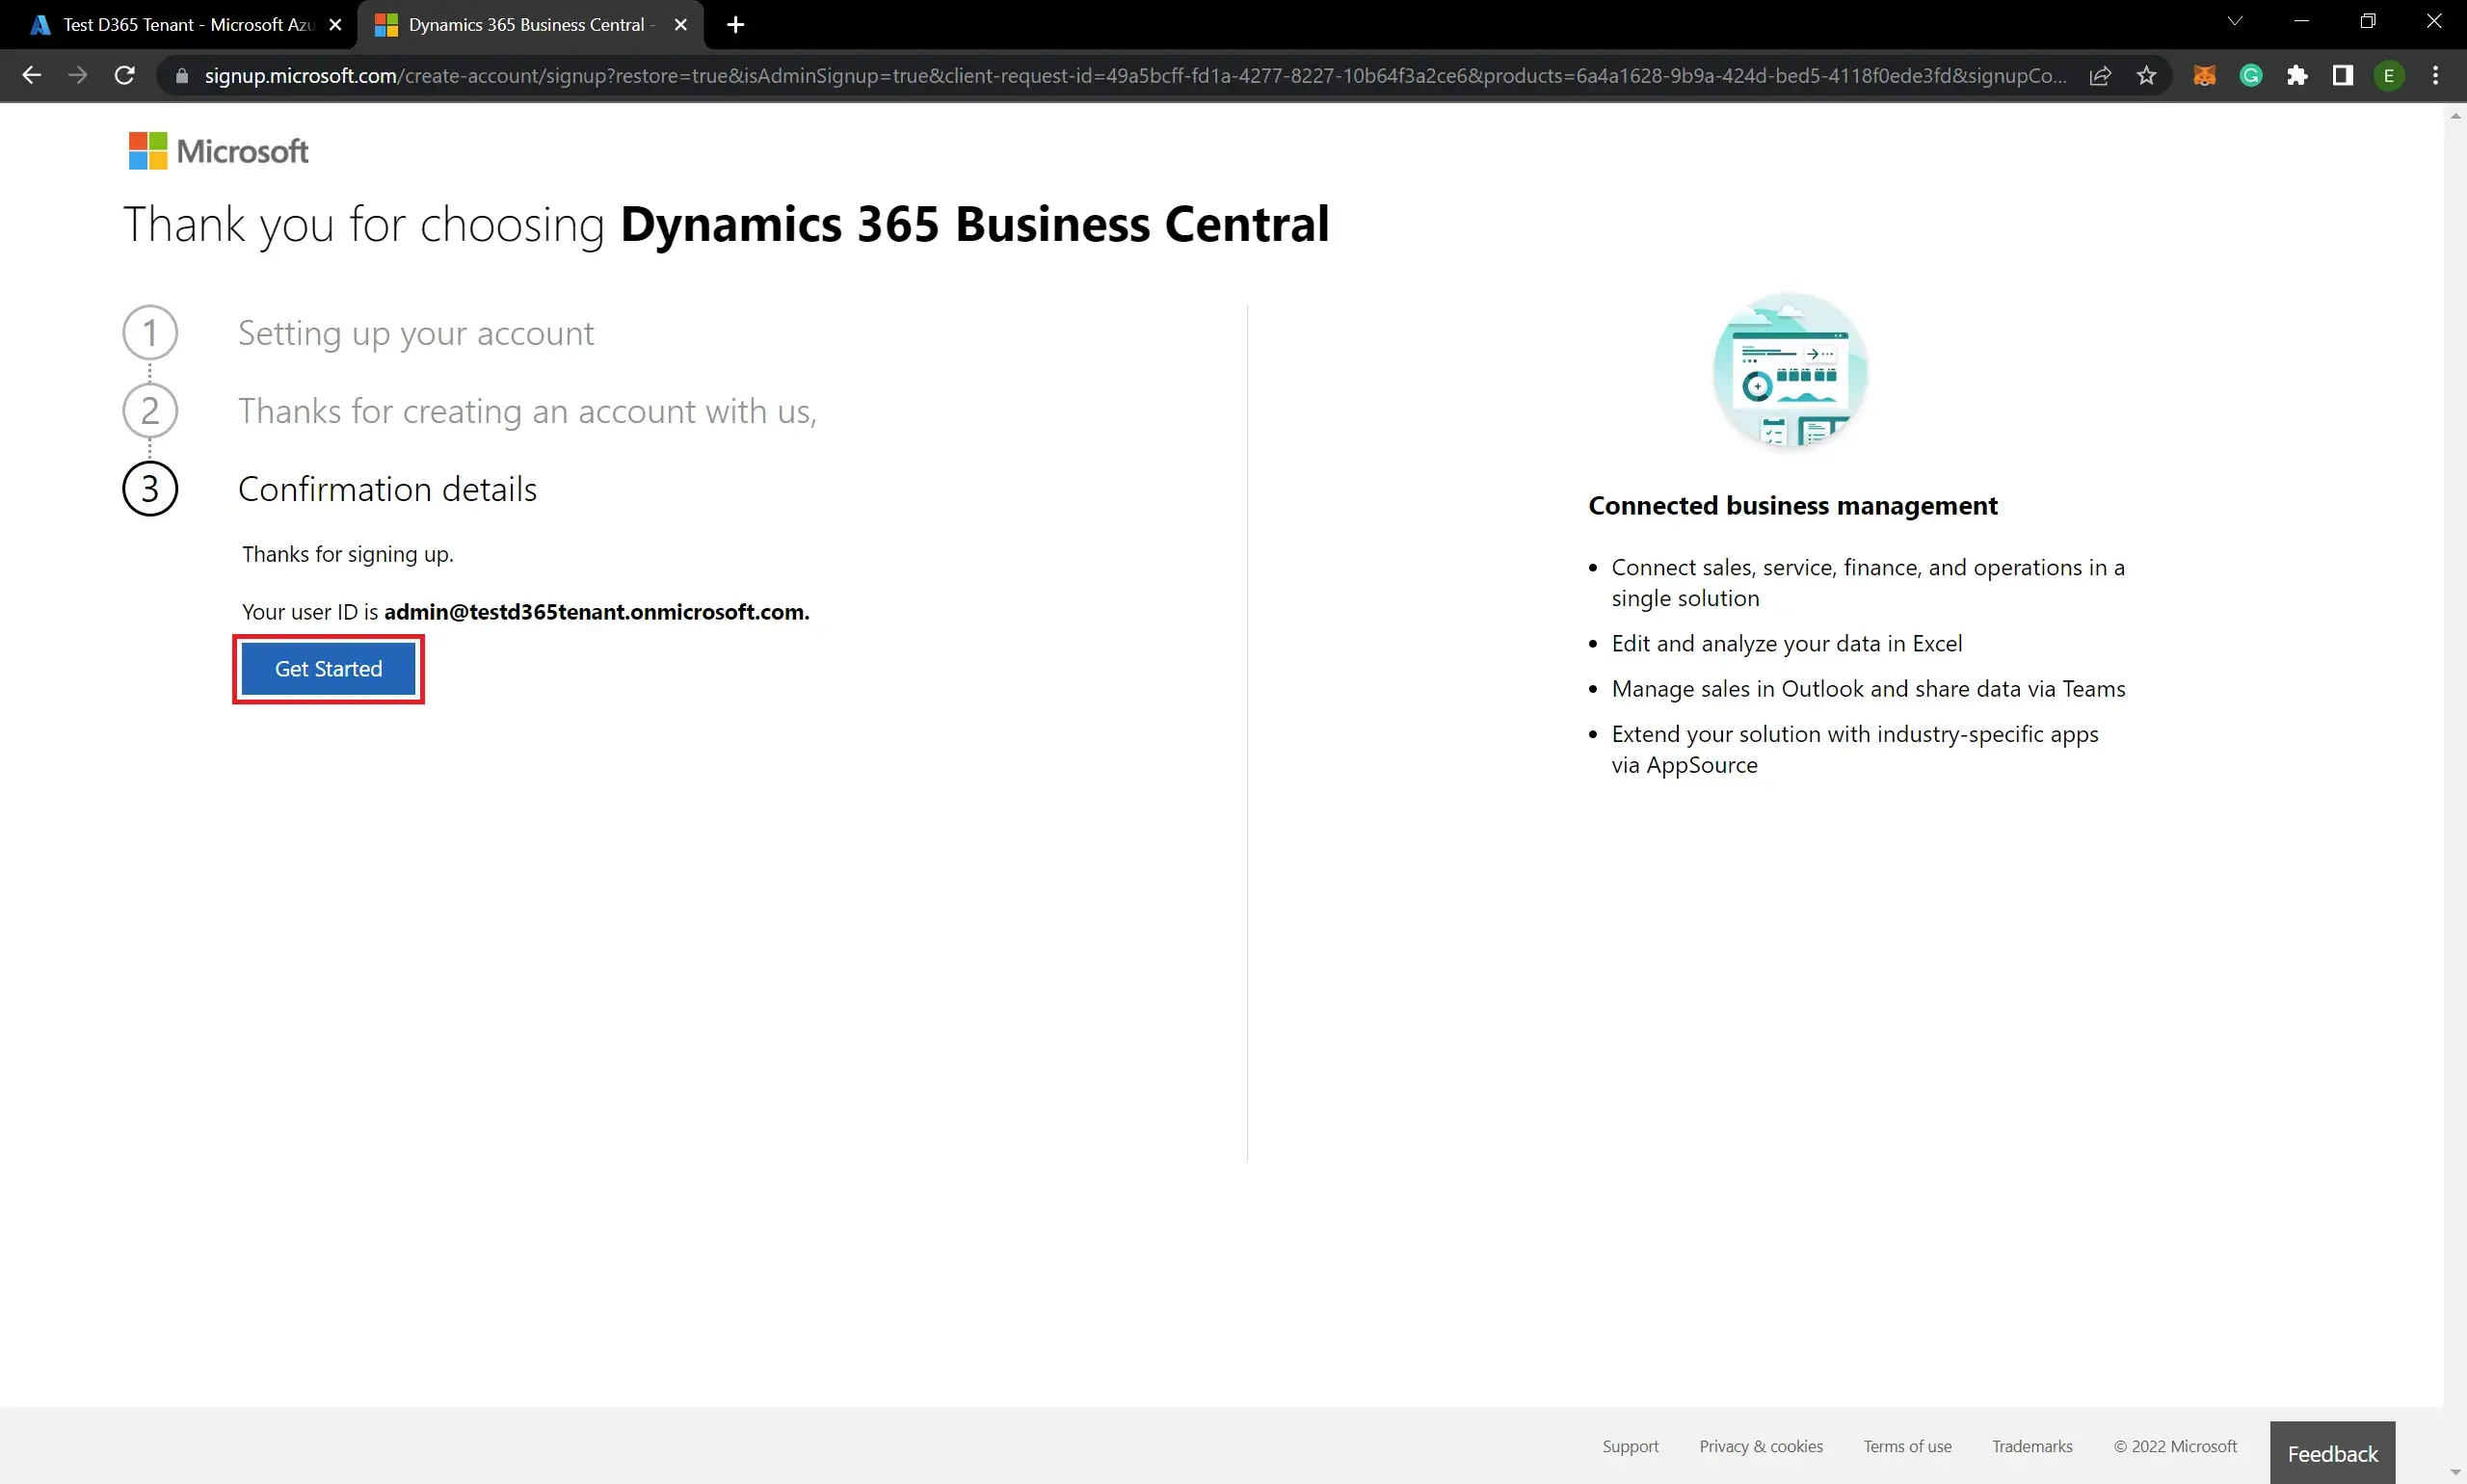
Task: Click the page scrollbar up arrow
Action: [2455, 116]
